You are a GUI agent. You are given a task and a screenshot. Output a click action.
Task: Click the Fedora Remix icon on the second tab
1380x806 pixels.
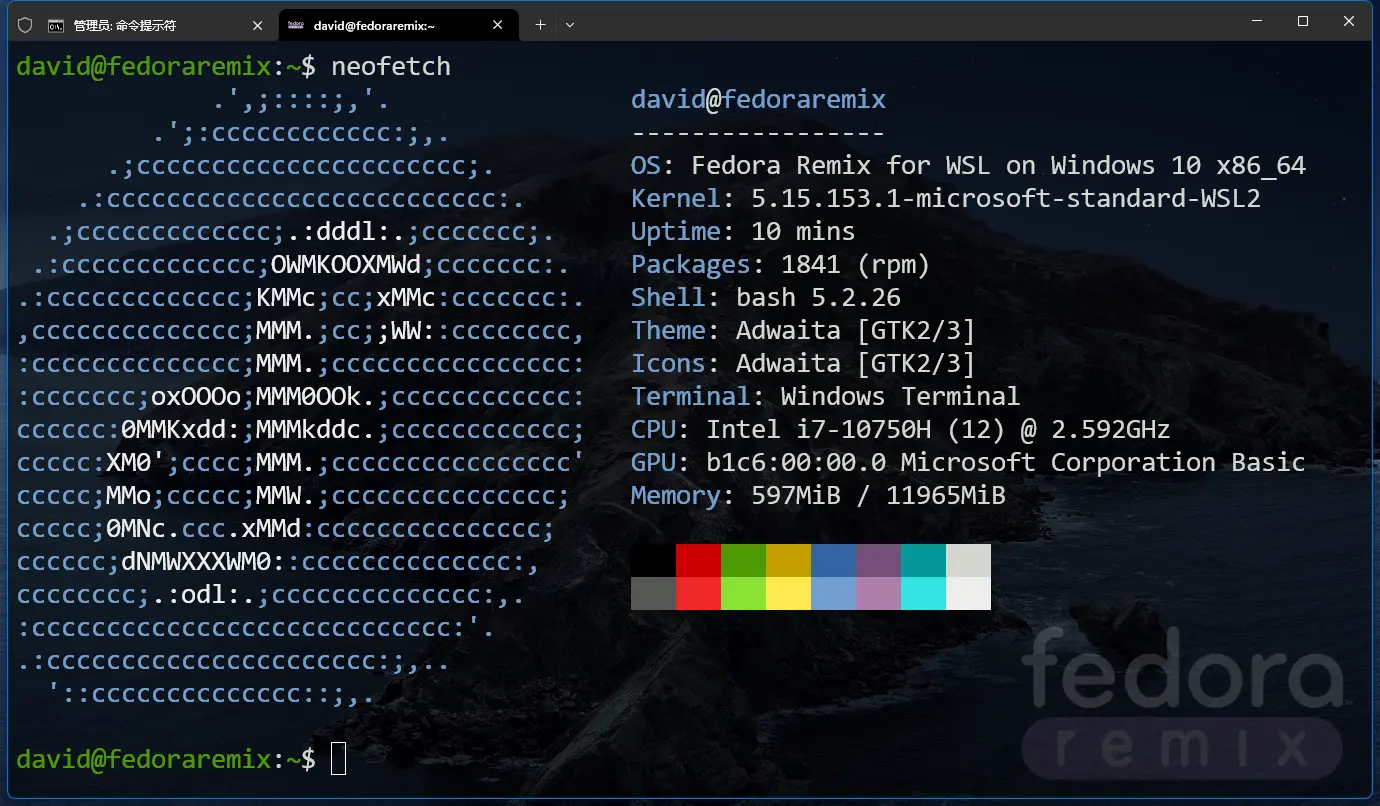(296, 25)
